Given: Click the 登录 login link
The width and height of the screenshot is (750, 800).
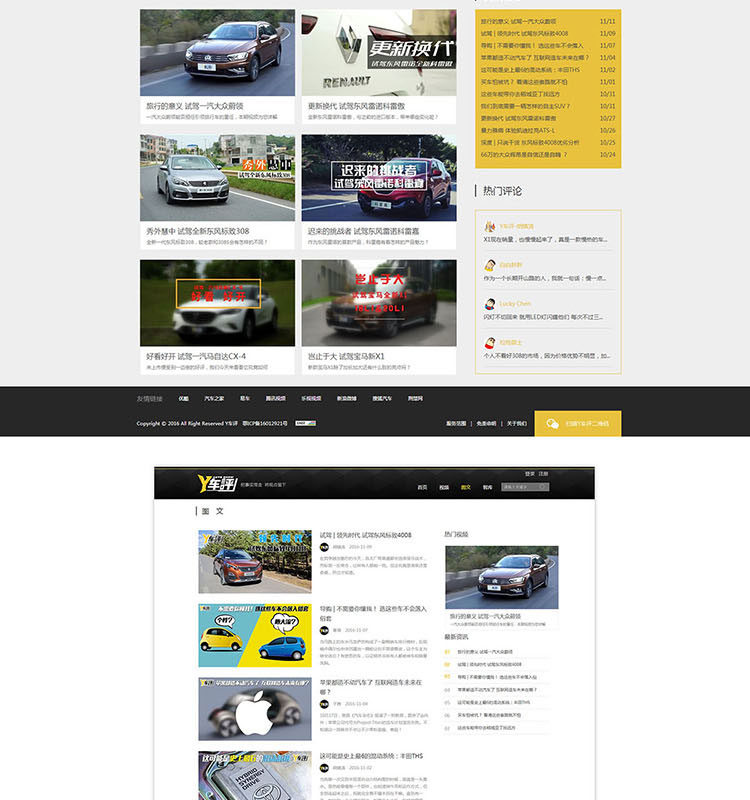Looking at the screenshot, I should point(529,473).
